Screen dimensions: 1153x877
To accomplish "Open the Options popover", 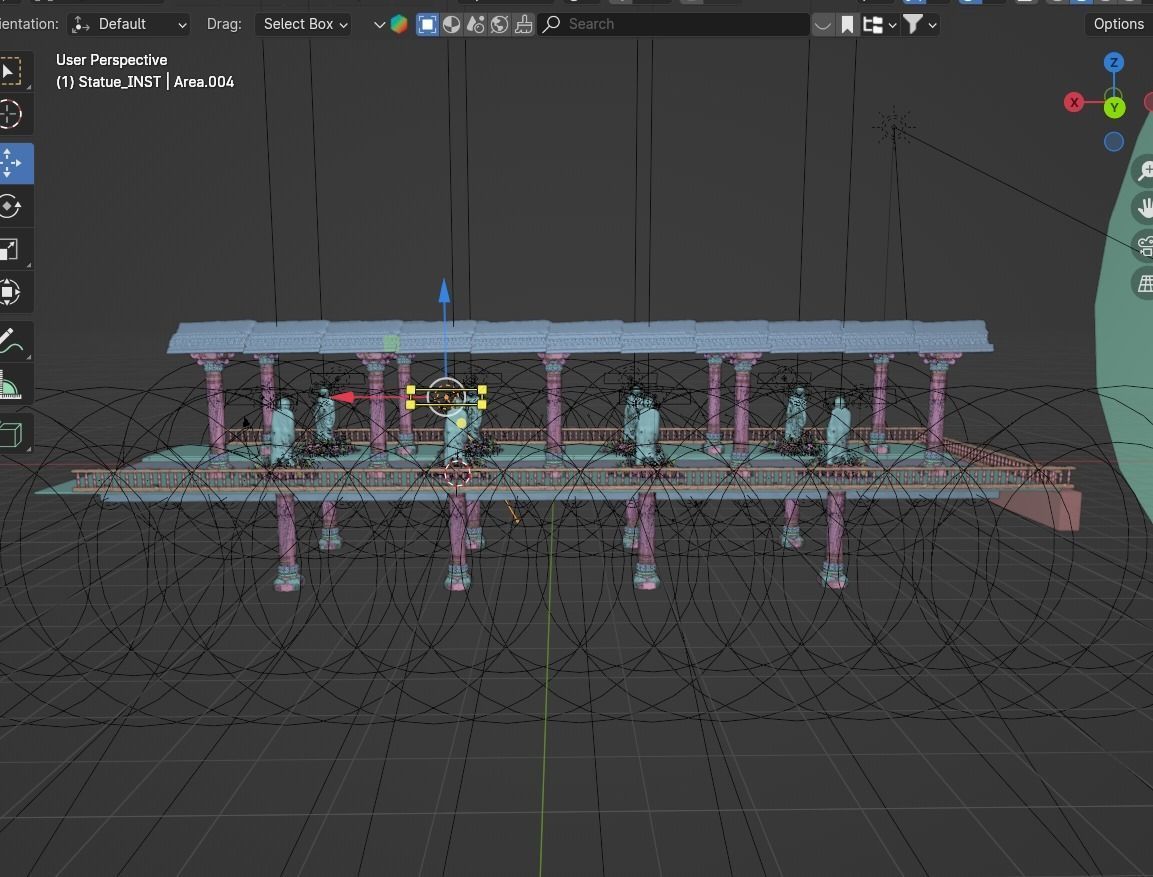I will pos(1118,24).
